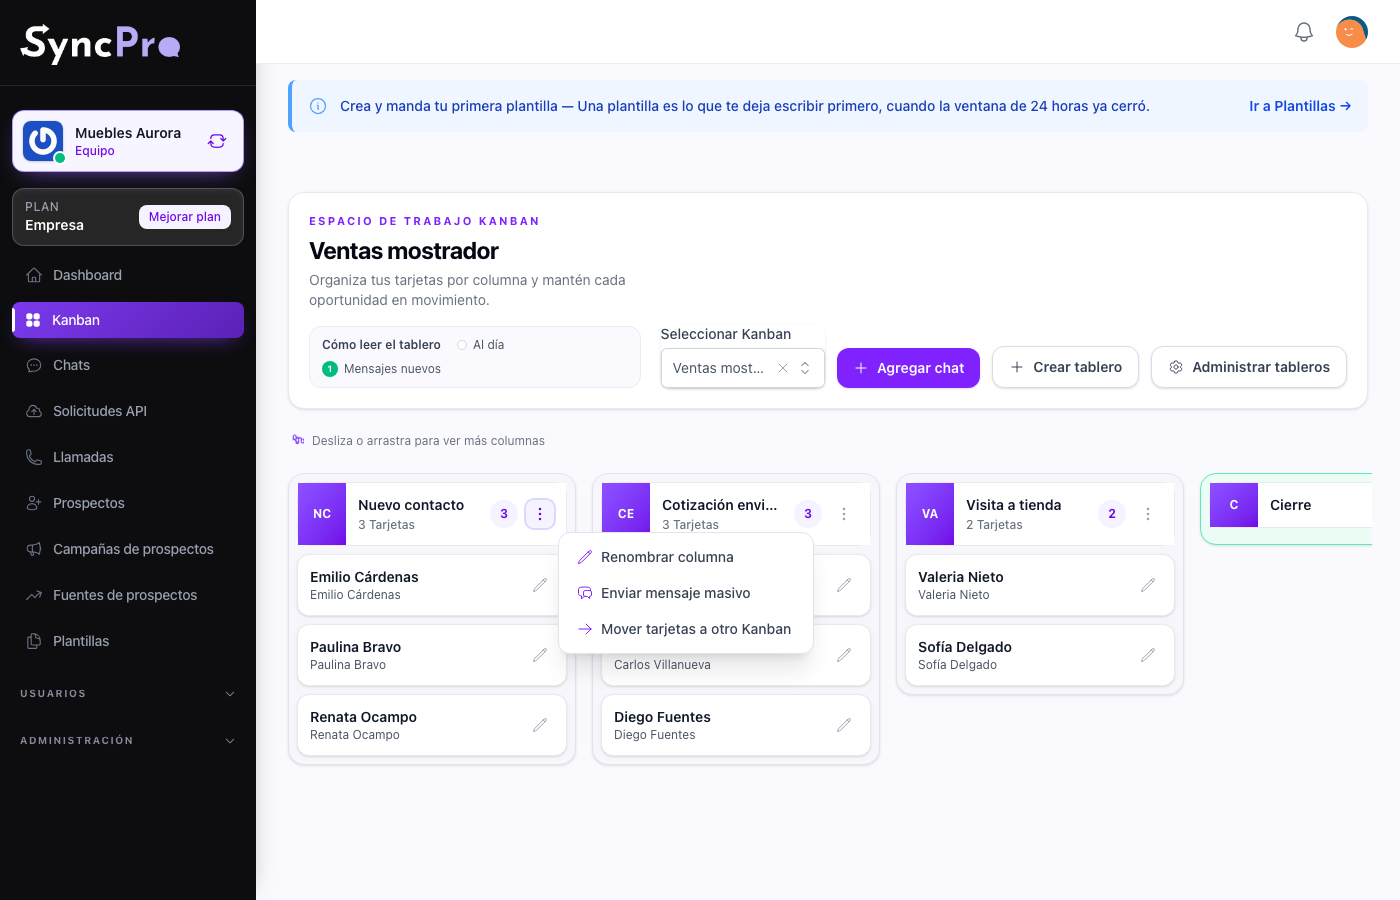Image resolution: width=1400 pixels, height=900 pixels.
Task: Open Llamadas in the sidebar
Action: (x=128, y=457)
